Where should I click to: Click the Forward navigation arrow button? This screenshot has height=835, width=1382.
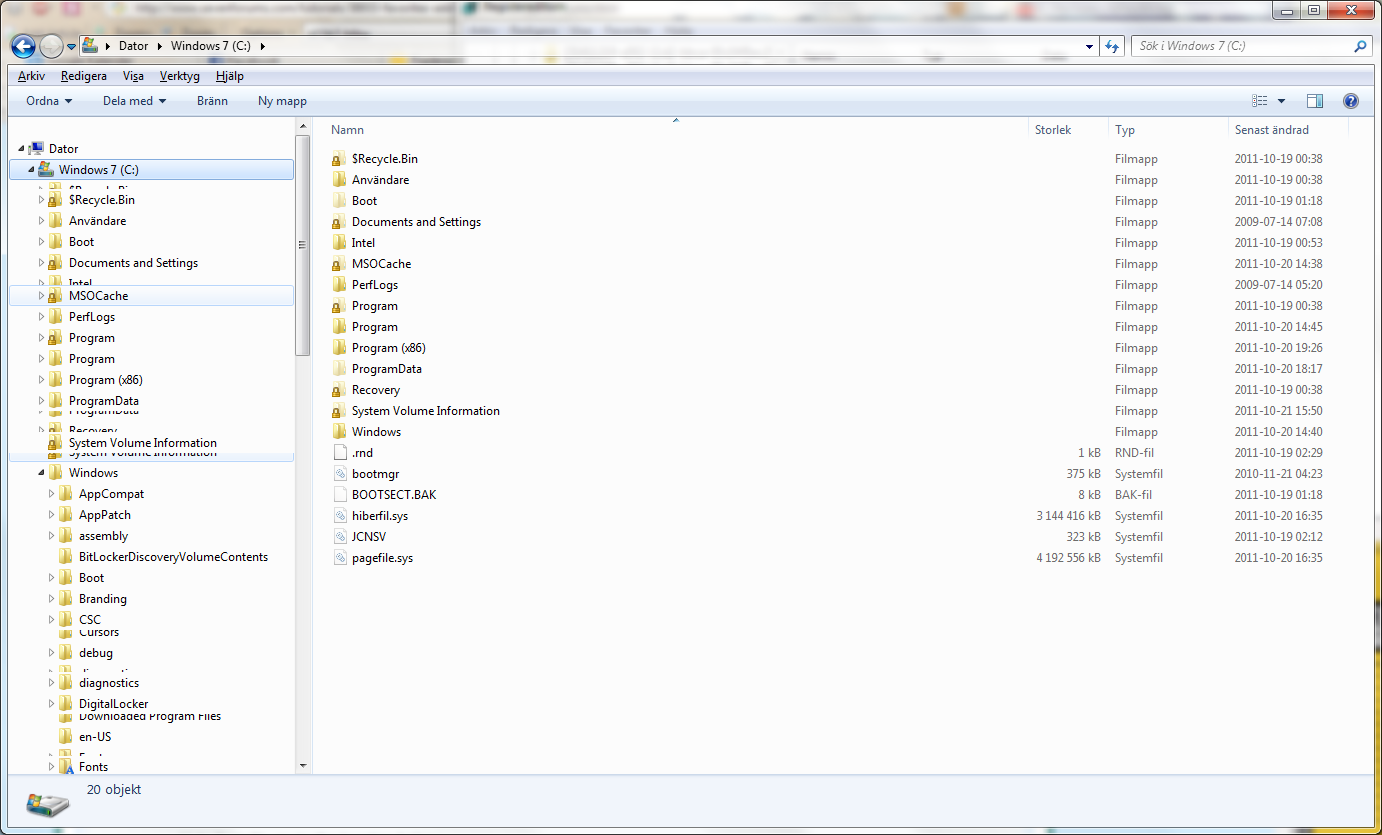[x=51, y=46]
